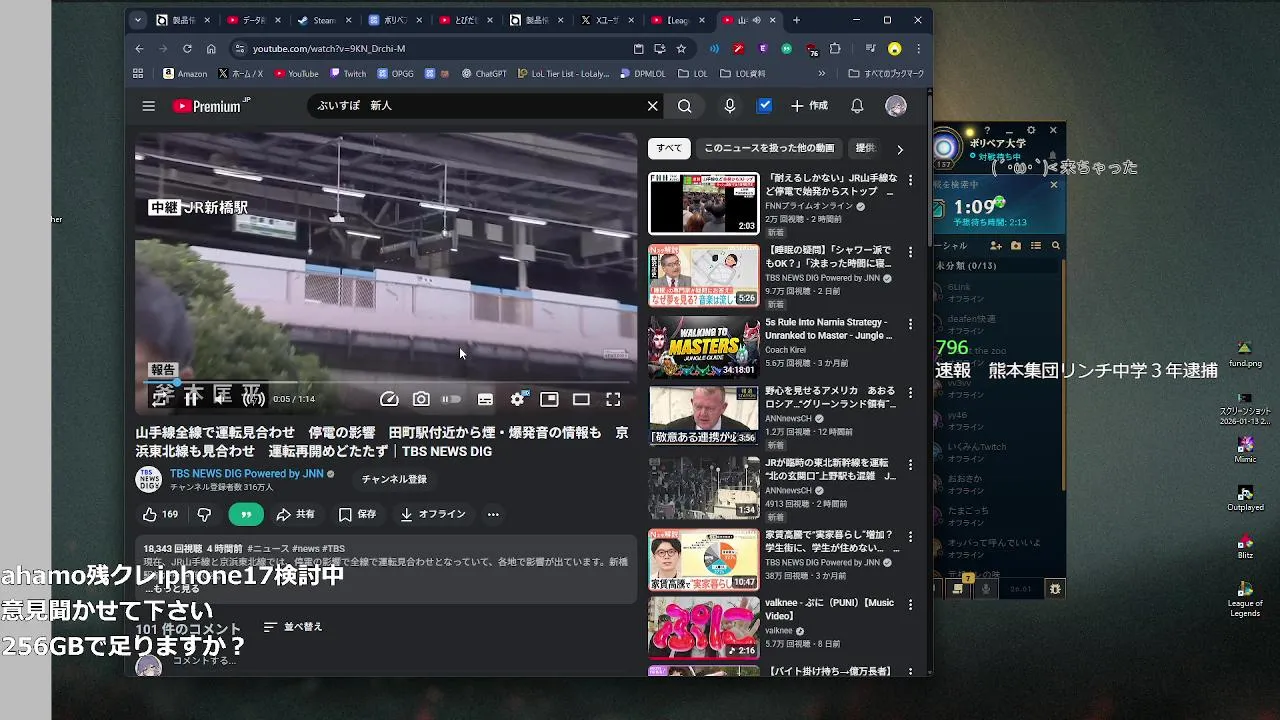Toggle subtitles in the video player
This screenshot has width=1280, height=720.
pyautogui.click(x=485, y=399)
